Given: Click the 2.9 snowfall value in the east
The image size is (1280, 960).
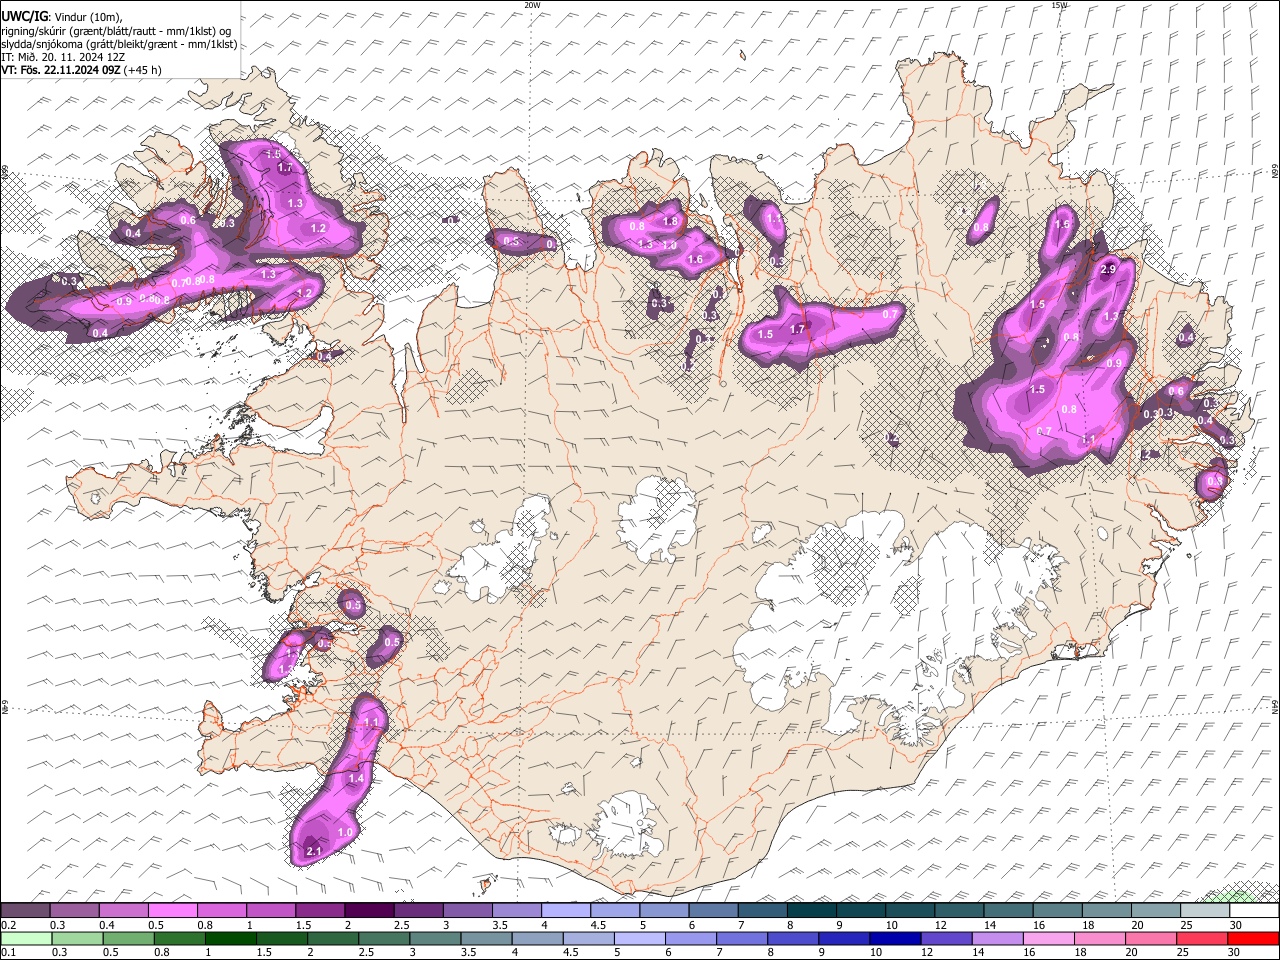Looking at the screenshot, I should tap(1108, 270).
